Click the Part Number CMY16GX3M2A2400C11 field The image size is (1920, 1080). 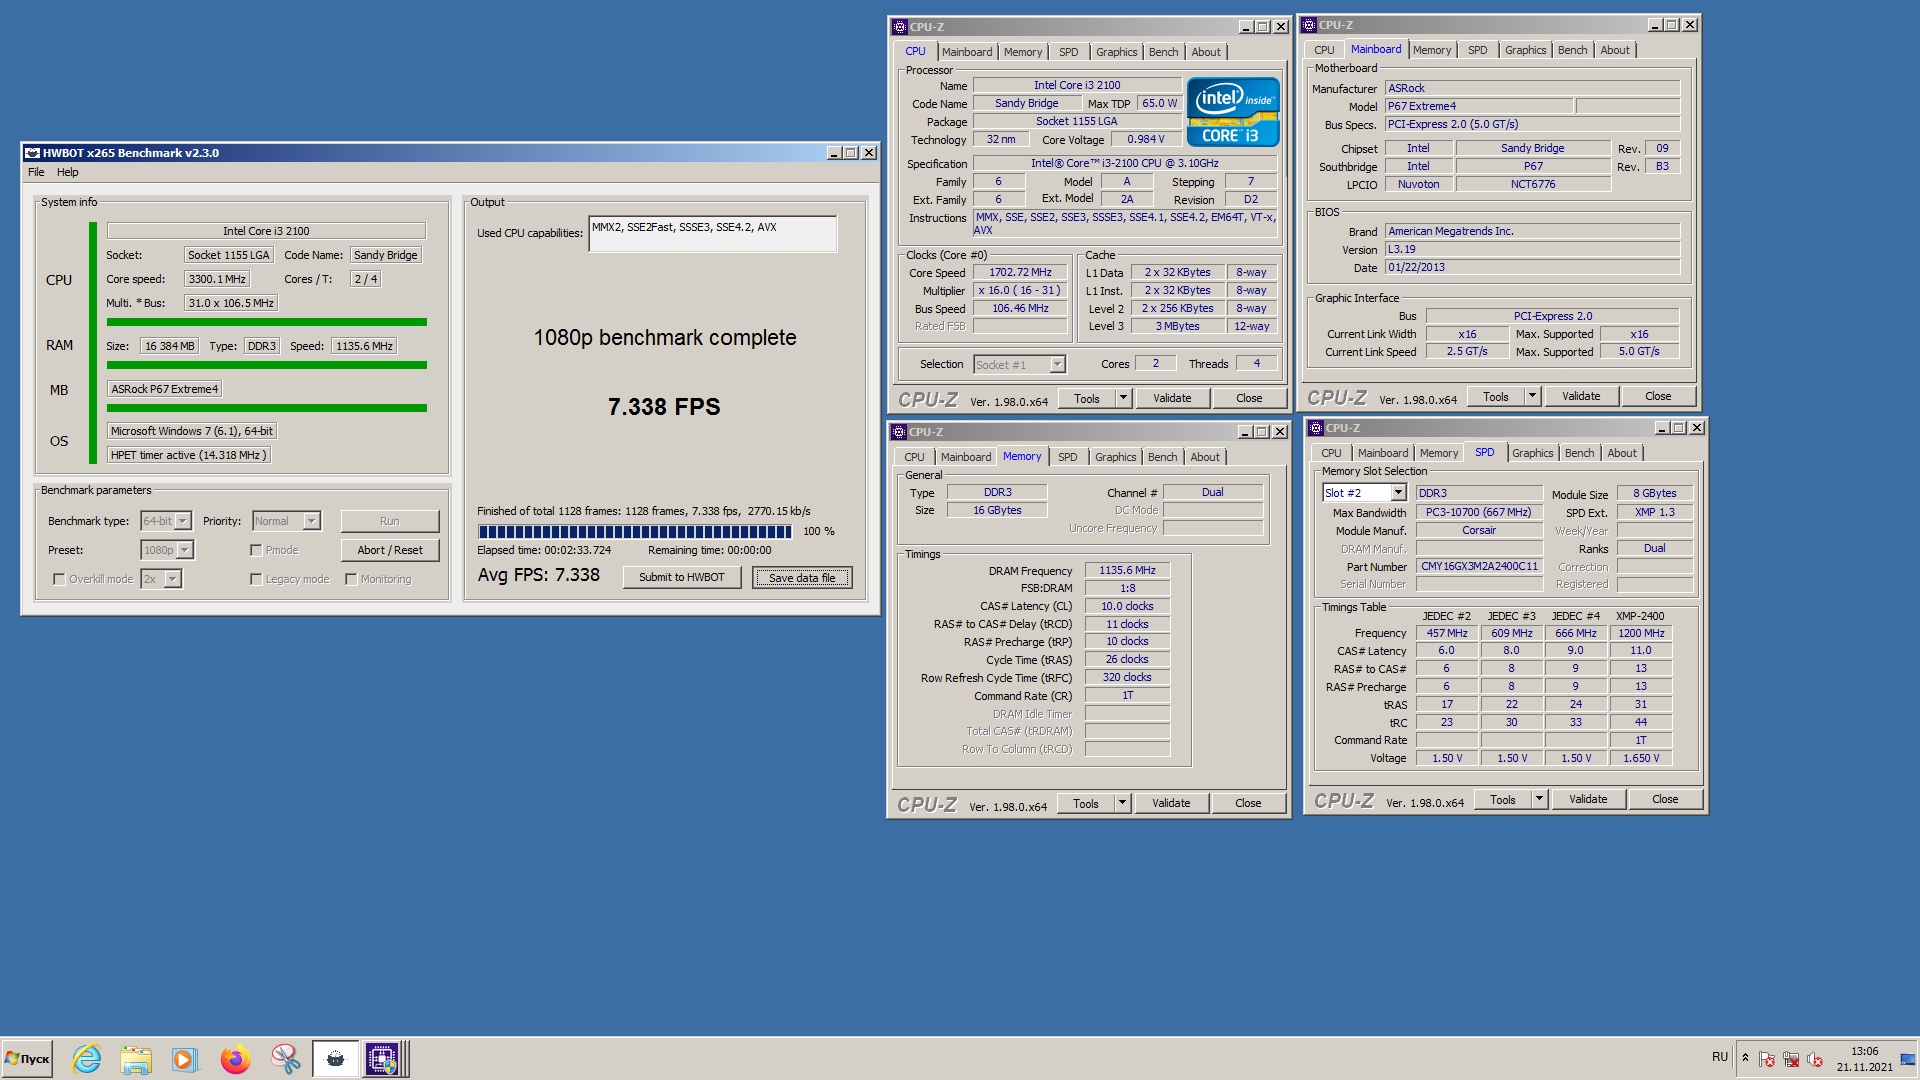(1479, 567)
